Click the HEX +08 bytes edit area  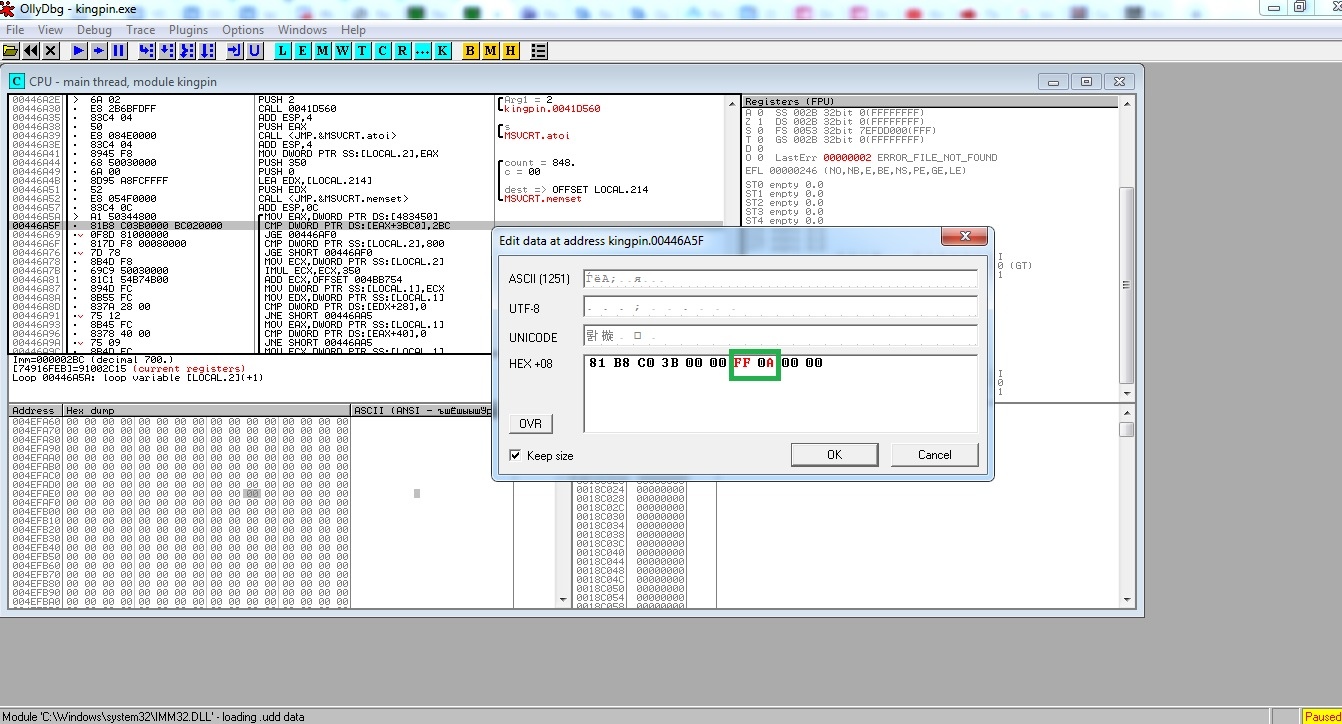click(781, 394)
